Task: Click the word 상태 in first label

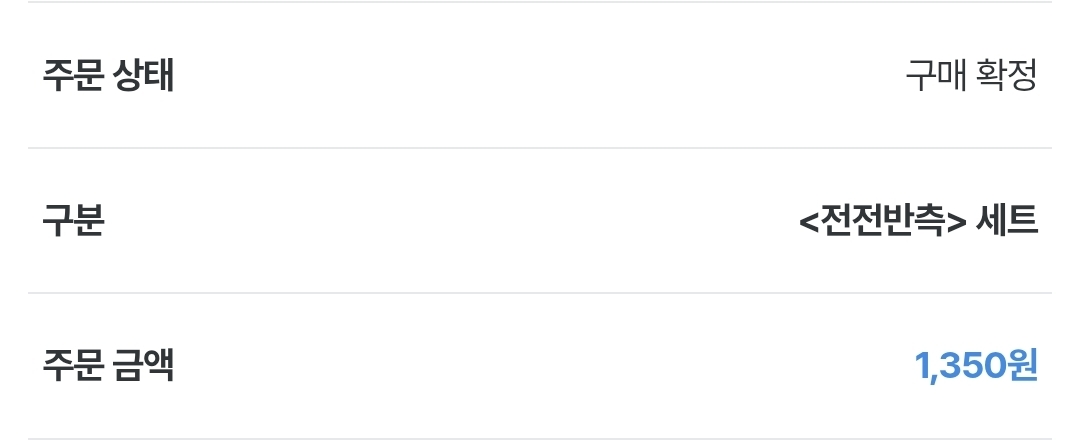Action: pyautogui.click(x=143, y=75)
